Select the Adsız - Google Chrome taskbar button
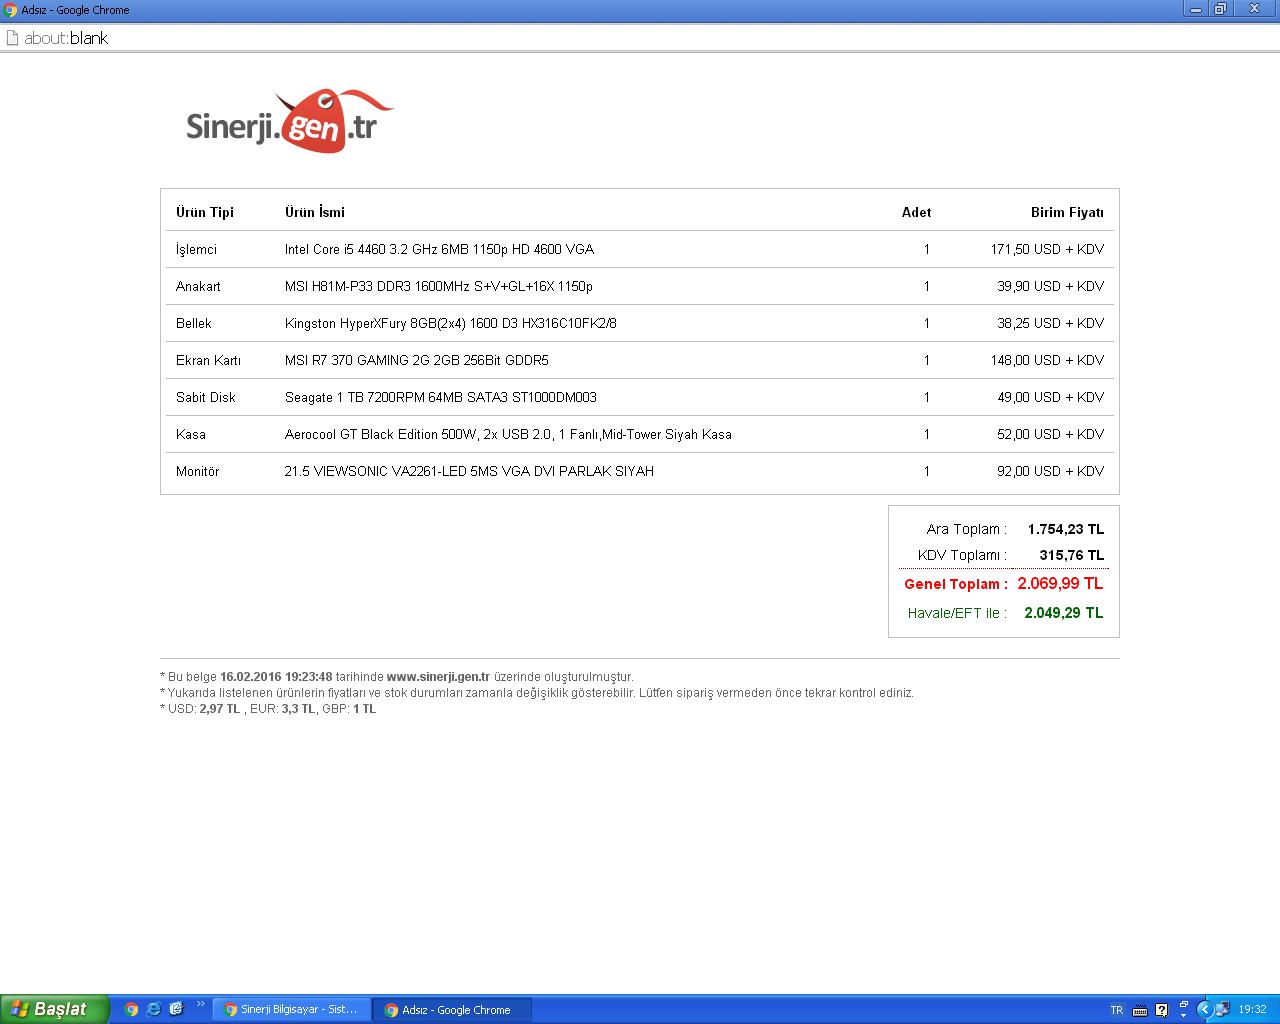 (x=452, y=1010)
